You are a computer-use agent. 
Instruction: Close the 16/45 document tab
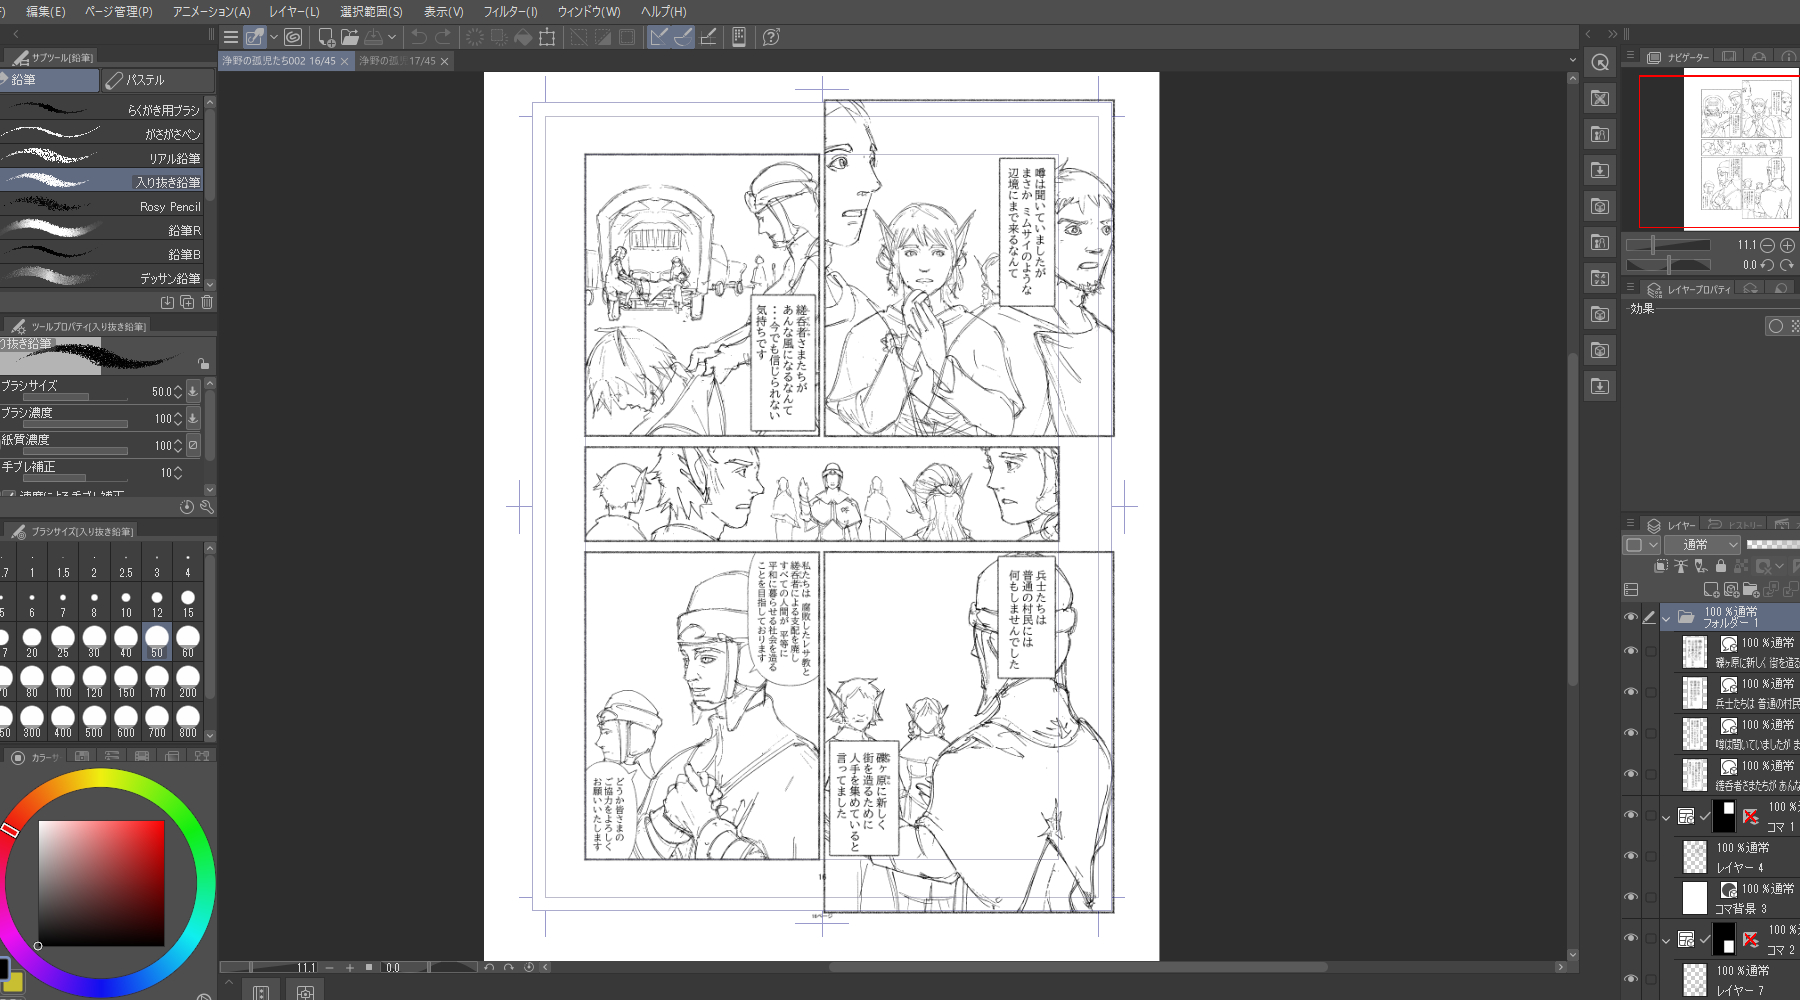click(x=345, y=62)
